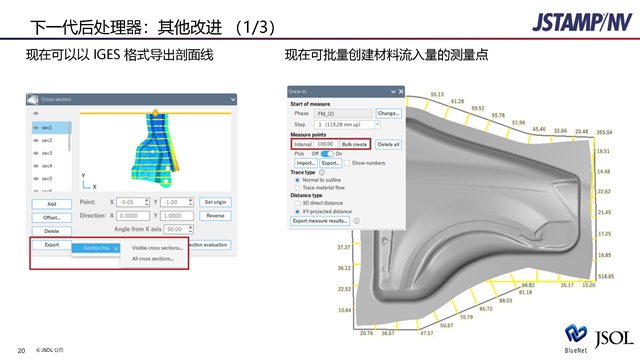
Task: Open the Step dropdown list
Action: click(x=377, y=124)
